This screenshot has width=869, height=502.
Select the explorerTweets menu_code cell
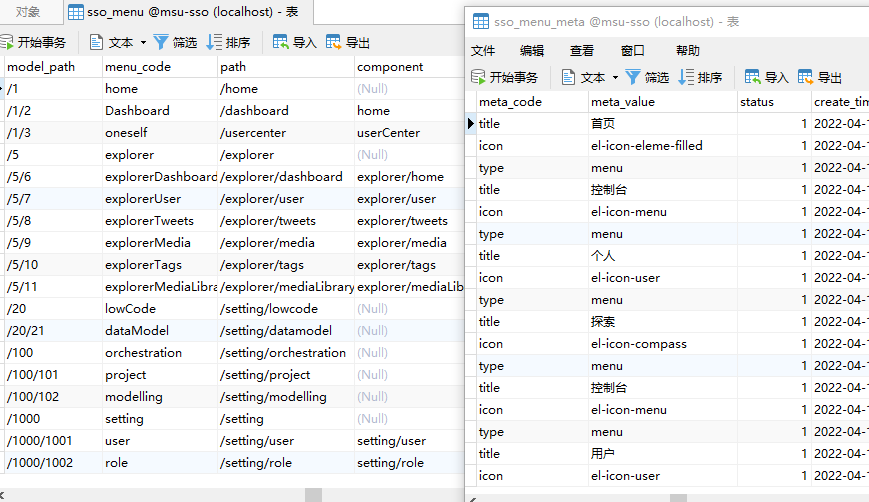149,221
